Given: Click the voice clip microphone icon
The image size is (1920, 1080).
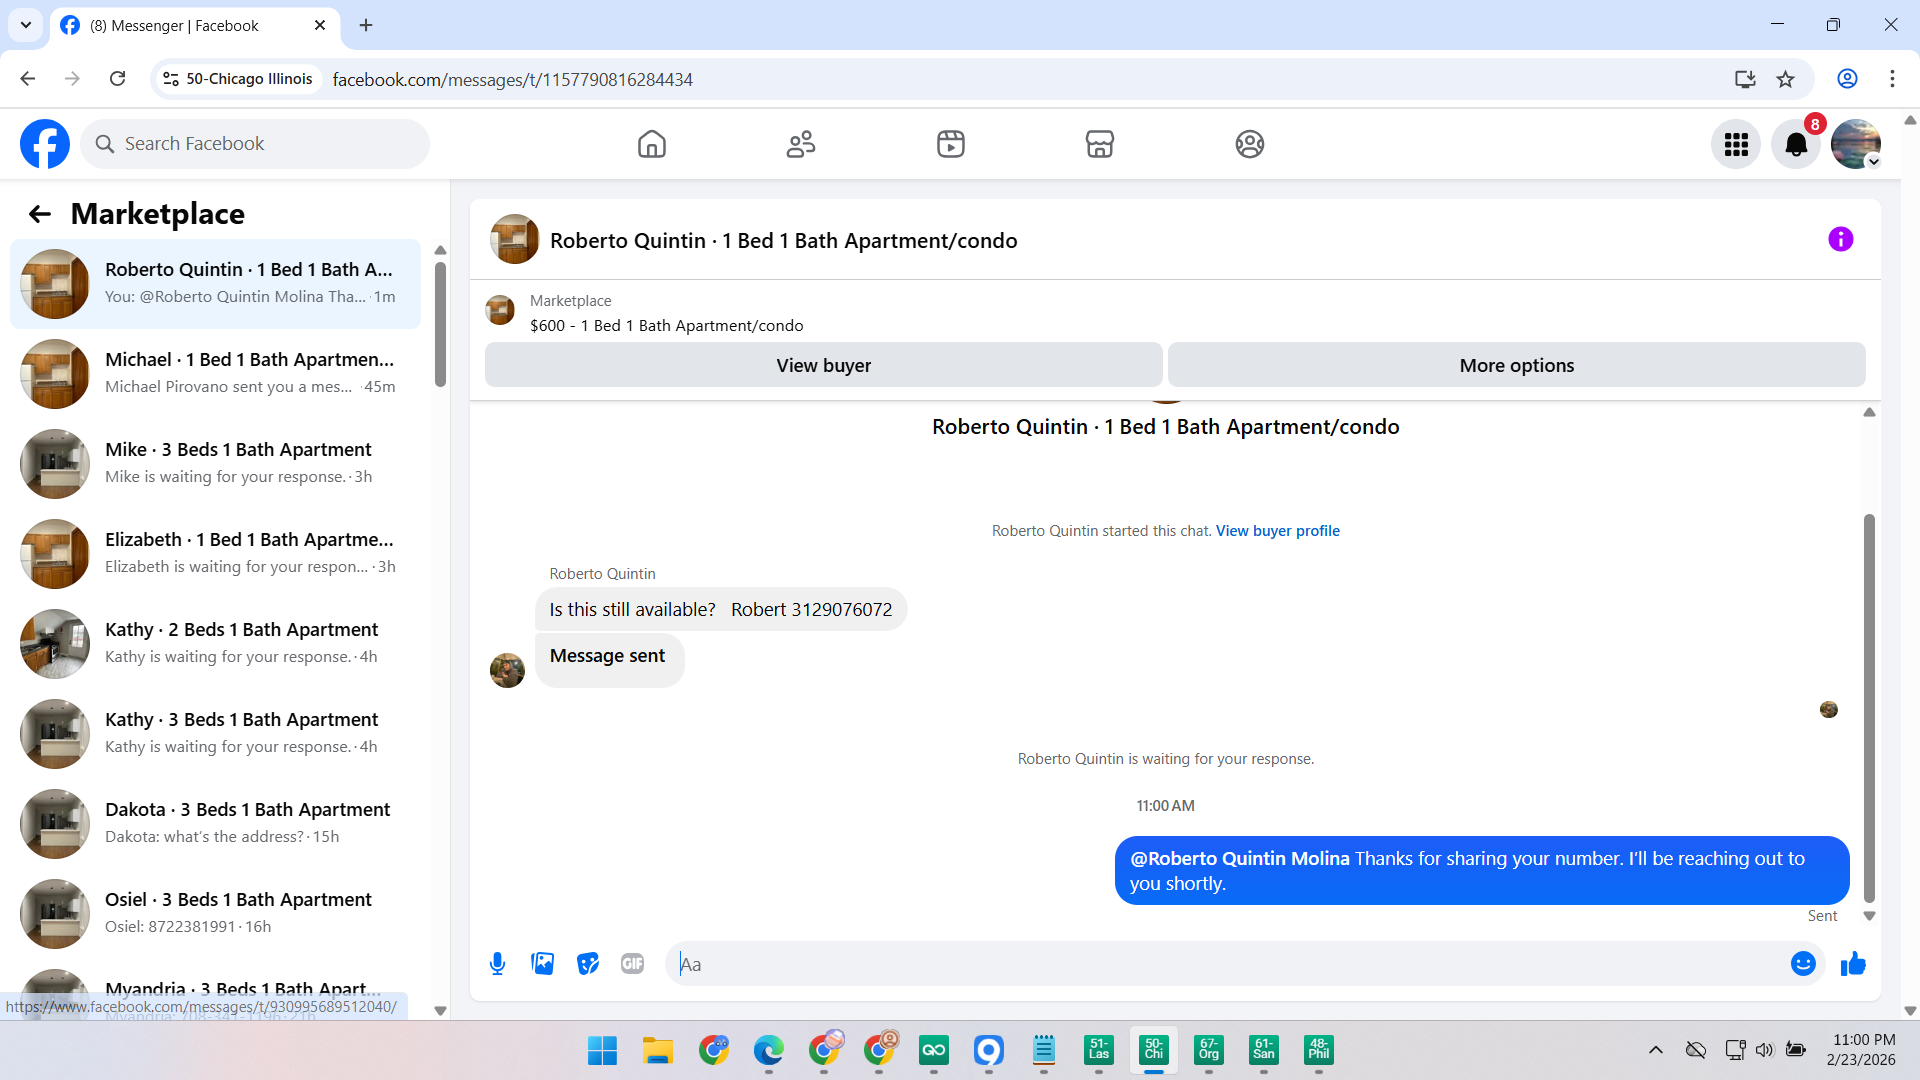Looking at the screenshot, I should (497, 964).
